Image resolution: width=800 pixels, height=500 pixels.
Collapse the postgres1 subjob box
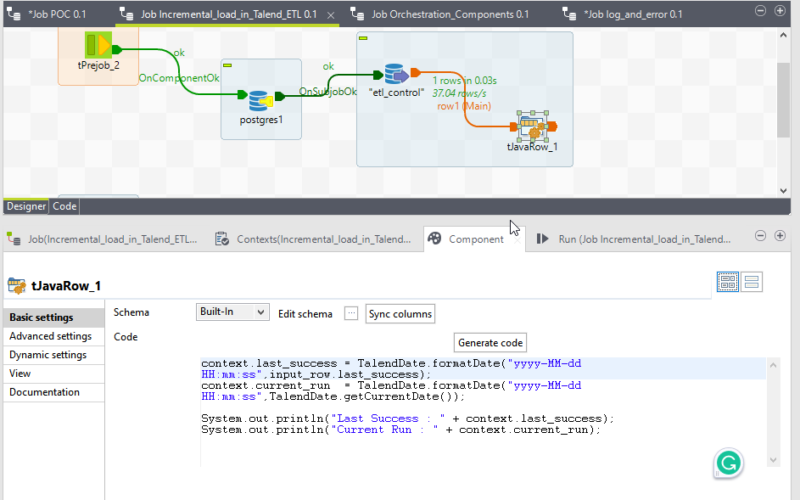(x=228, y=65)
